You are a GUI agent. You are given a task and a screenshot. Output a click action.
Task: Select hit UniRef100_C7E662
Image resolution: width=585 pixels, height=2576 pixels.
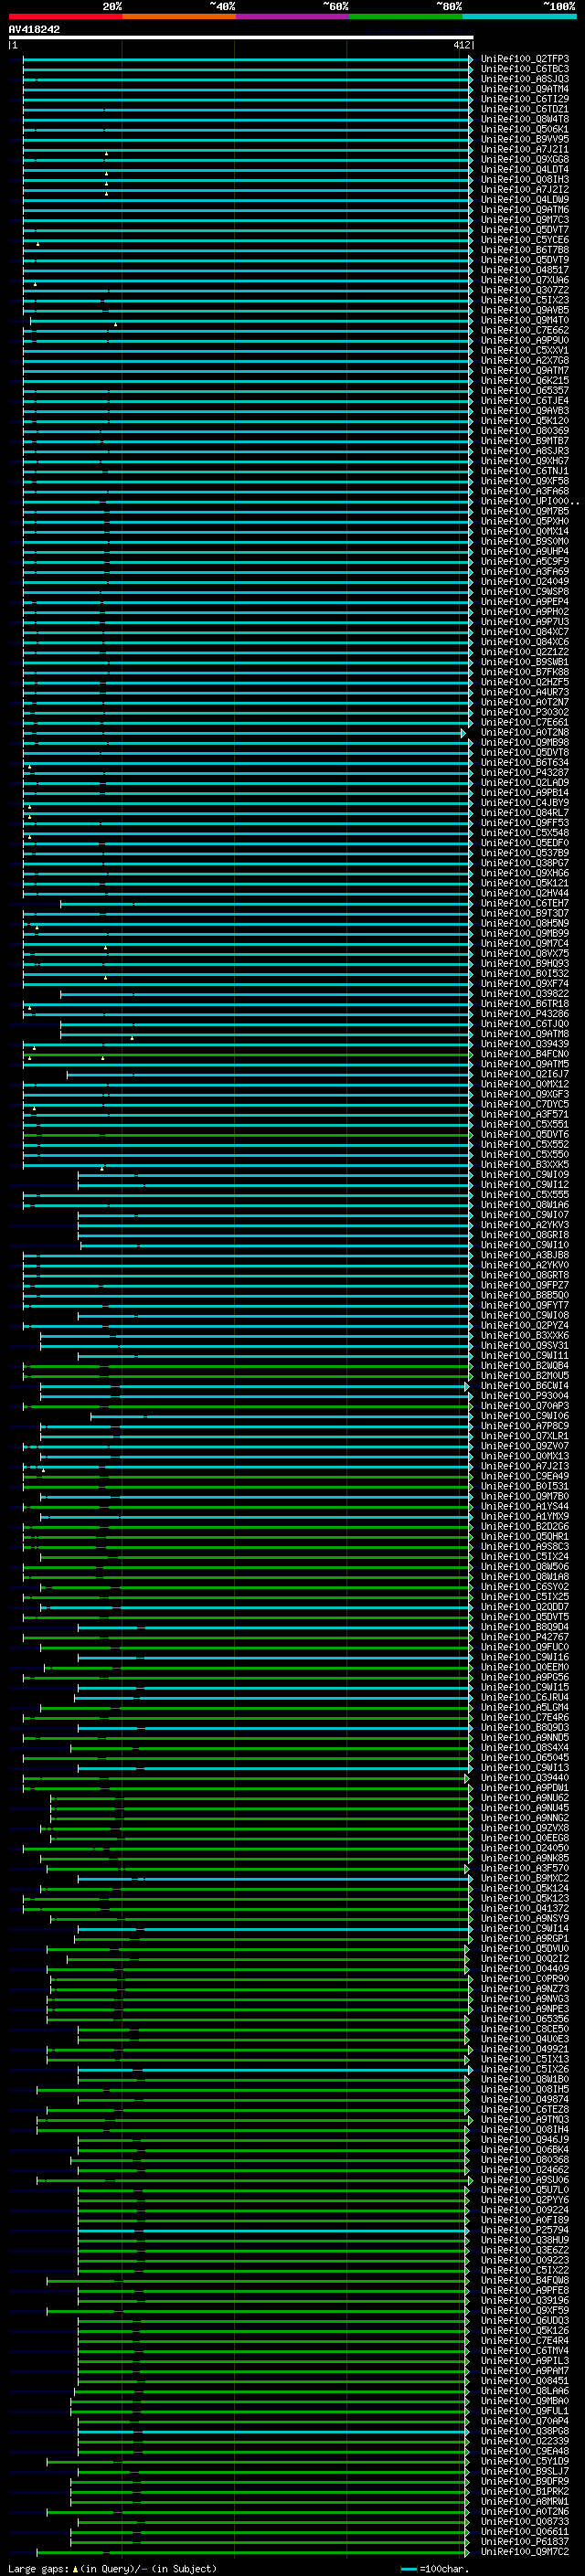click(525, 330)
